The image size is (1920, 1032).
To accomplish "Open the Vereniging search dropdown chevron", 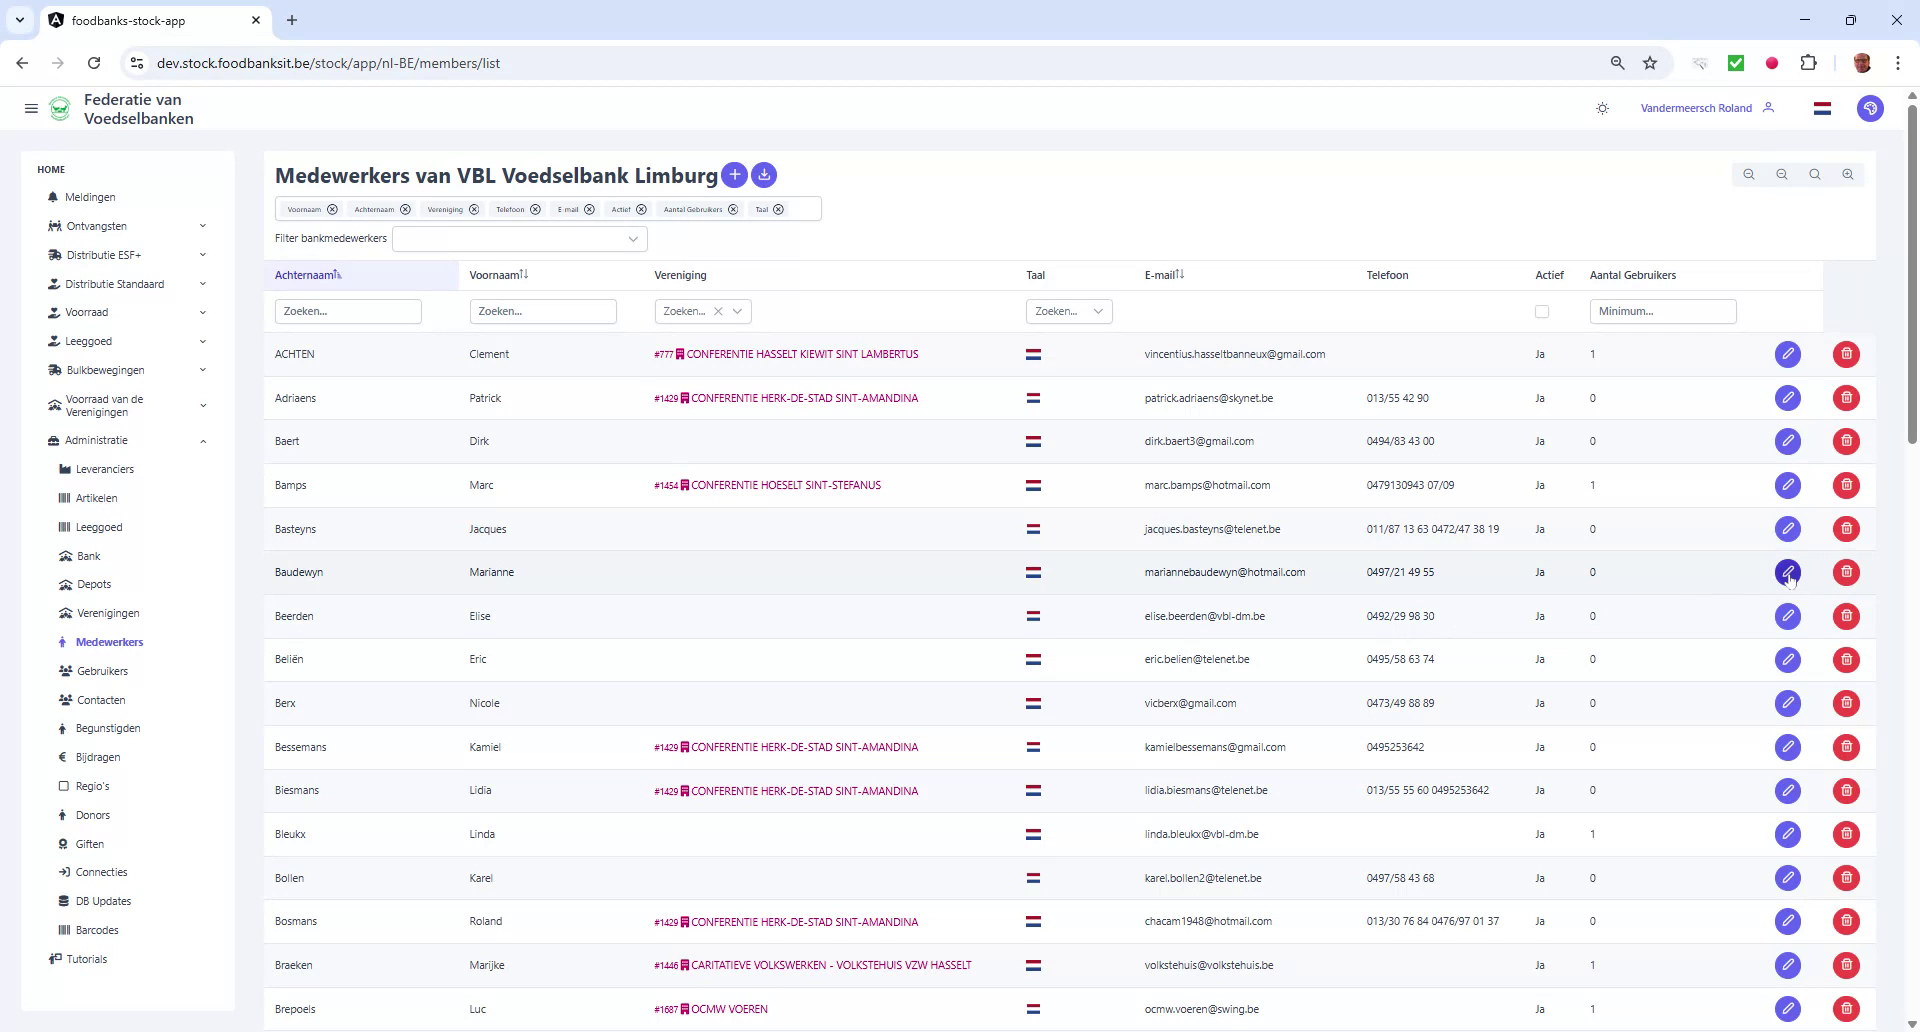I will pyautogui.click(x=738, y=311).
